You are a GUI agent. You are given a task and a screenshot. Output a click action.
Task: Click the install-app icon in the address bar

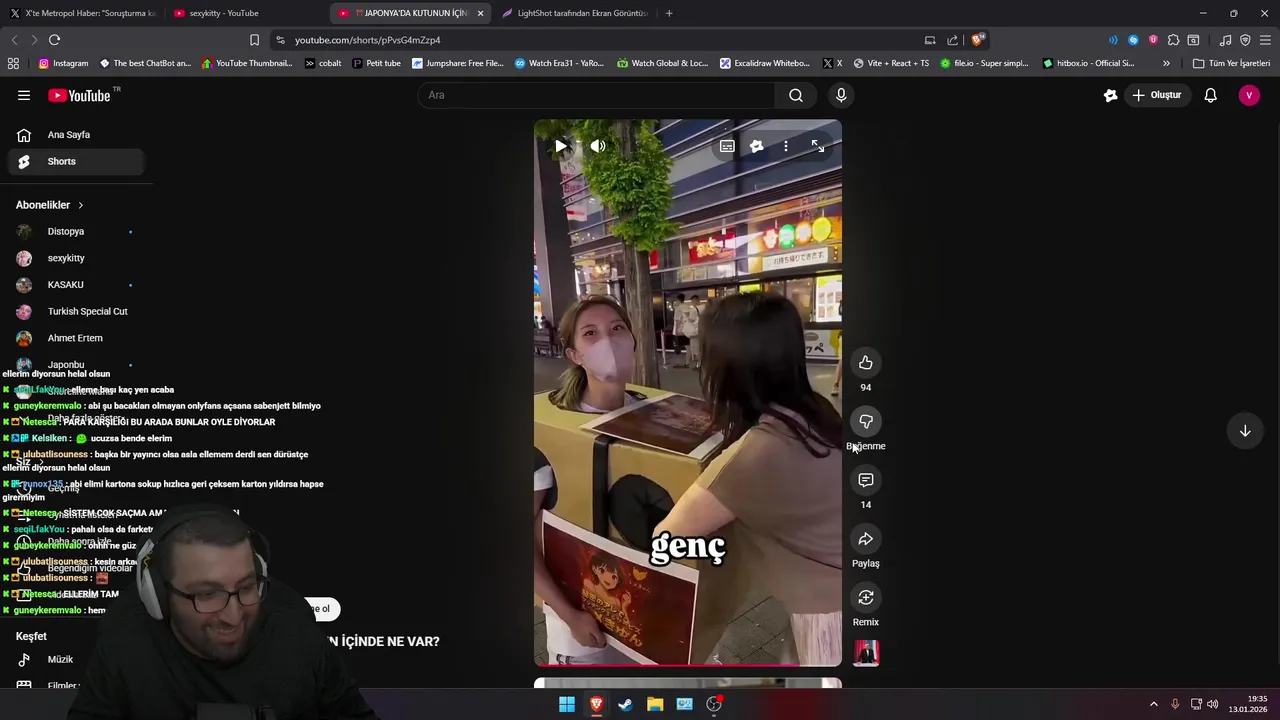point(930,40)
